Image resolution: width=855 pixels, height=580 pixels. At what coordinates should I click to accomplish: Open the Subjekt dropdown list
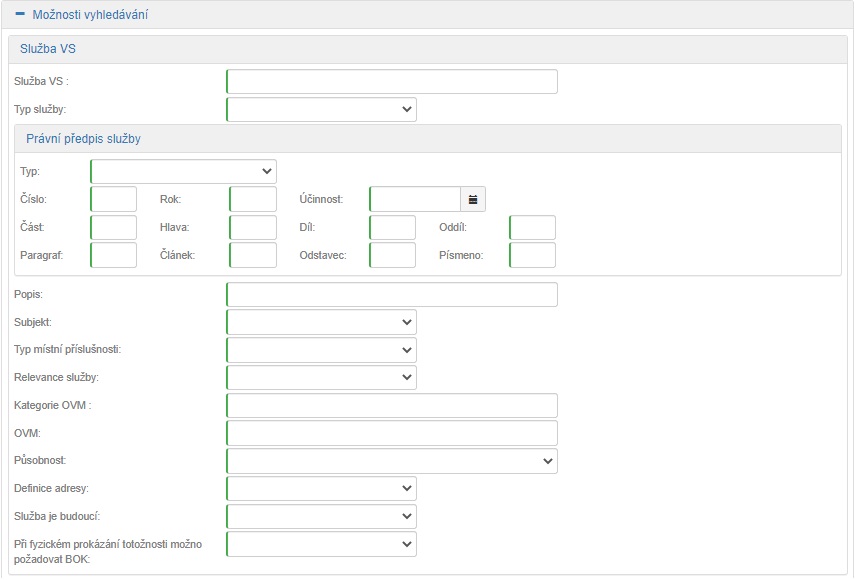[321, 322]
